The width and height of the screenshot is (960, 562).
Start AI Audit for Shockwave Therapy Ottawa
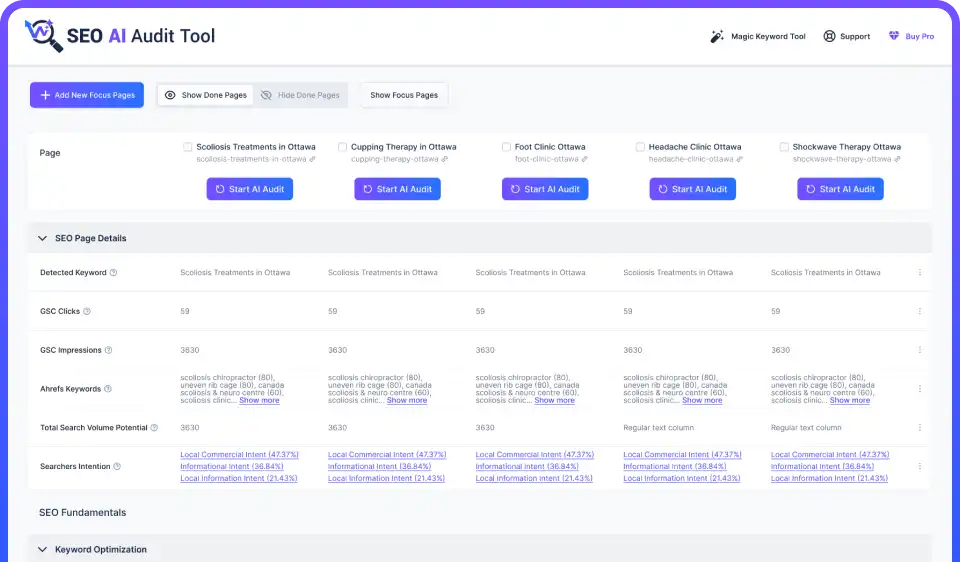coord(840,189)
